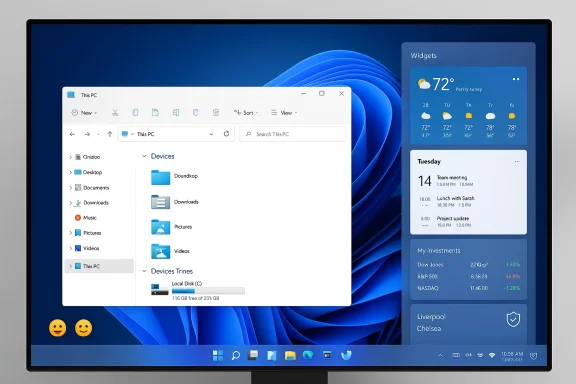Go back with the left arrow

[72, 134]
